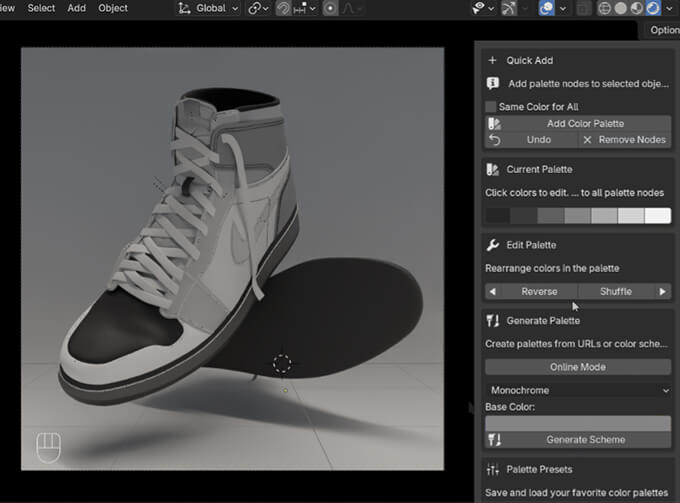Select wireframe viewport shading icon

point(603,8)
